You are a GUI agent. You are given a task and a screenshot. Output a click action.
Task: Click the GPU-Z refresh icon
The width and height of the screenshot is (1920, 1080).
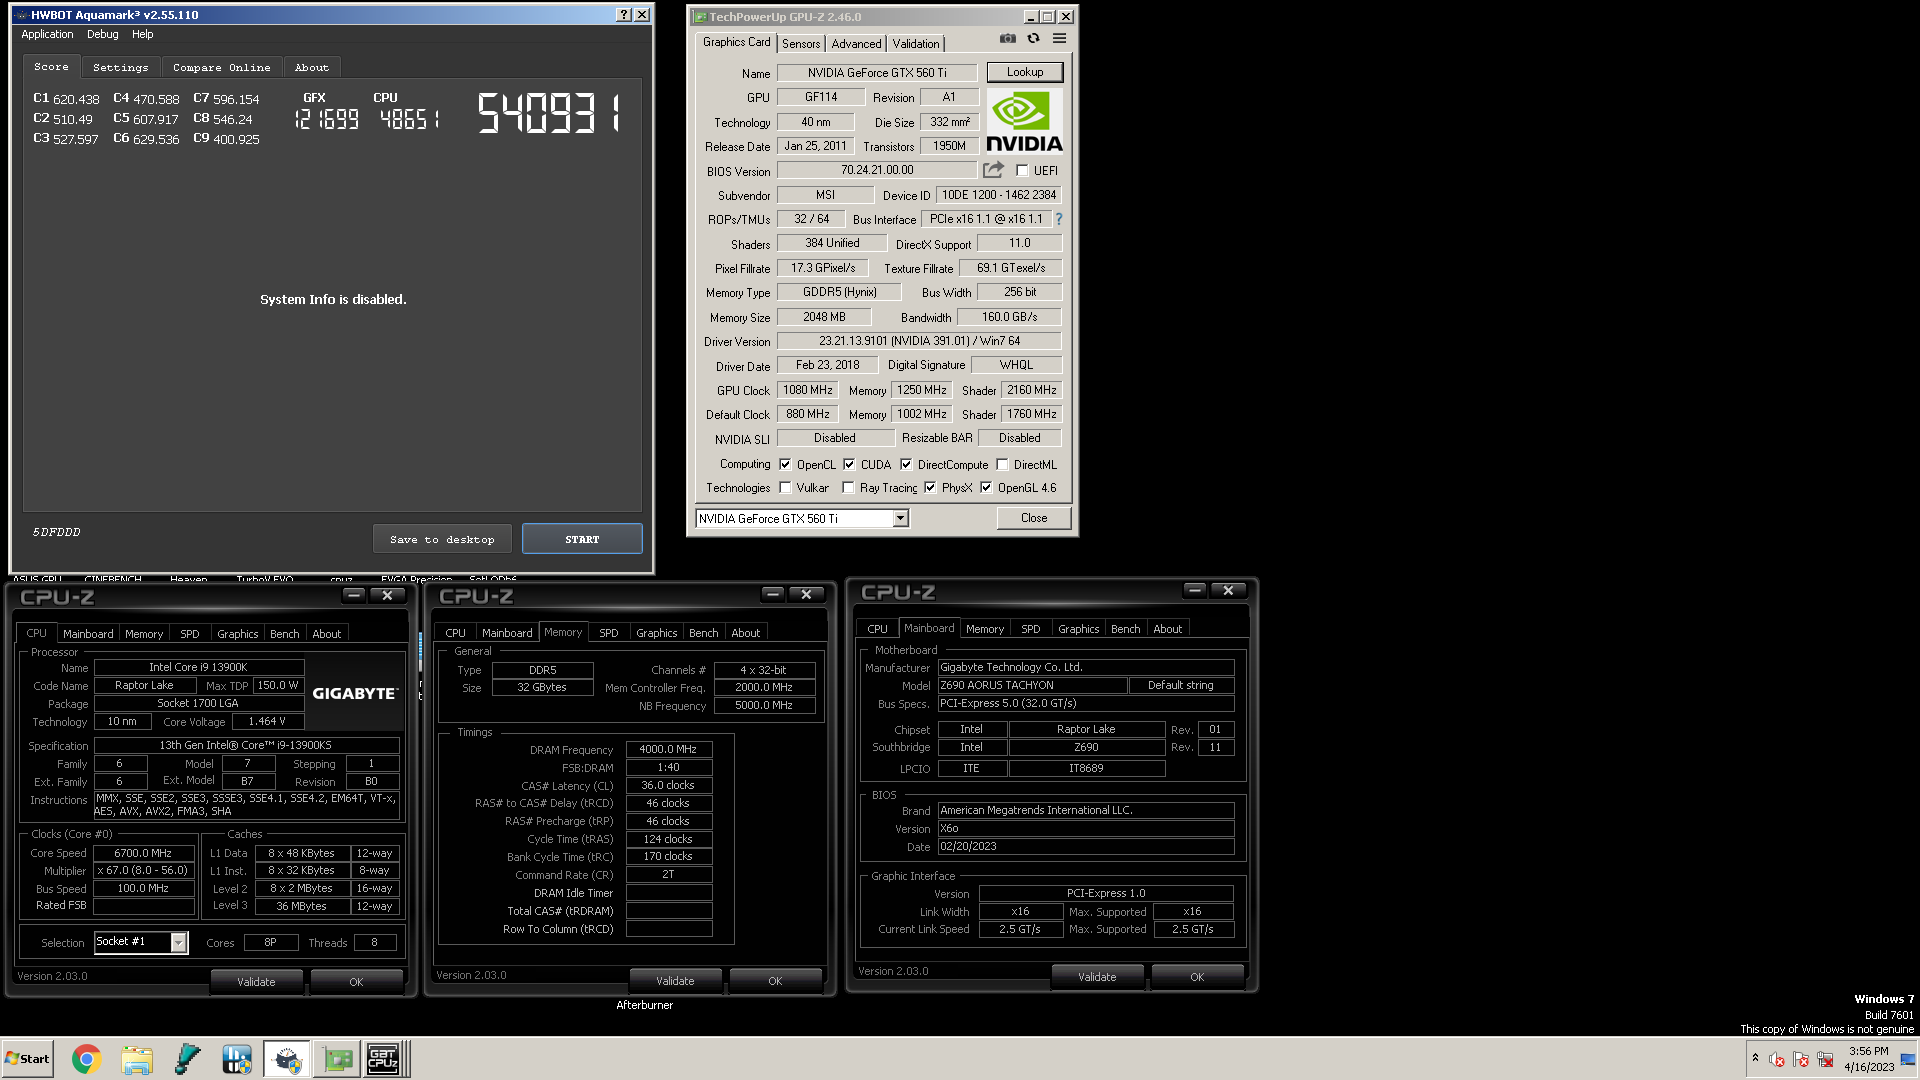1033,39
